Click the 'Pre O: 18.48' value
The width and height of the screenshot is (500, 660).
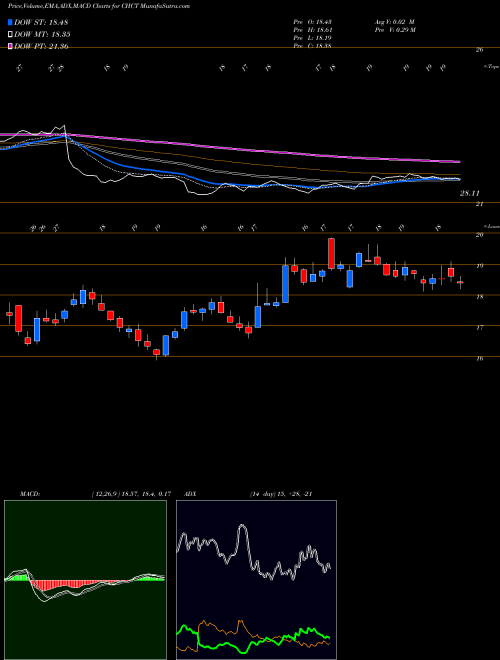[313, 22]
